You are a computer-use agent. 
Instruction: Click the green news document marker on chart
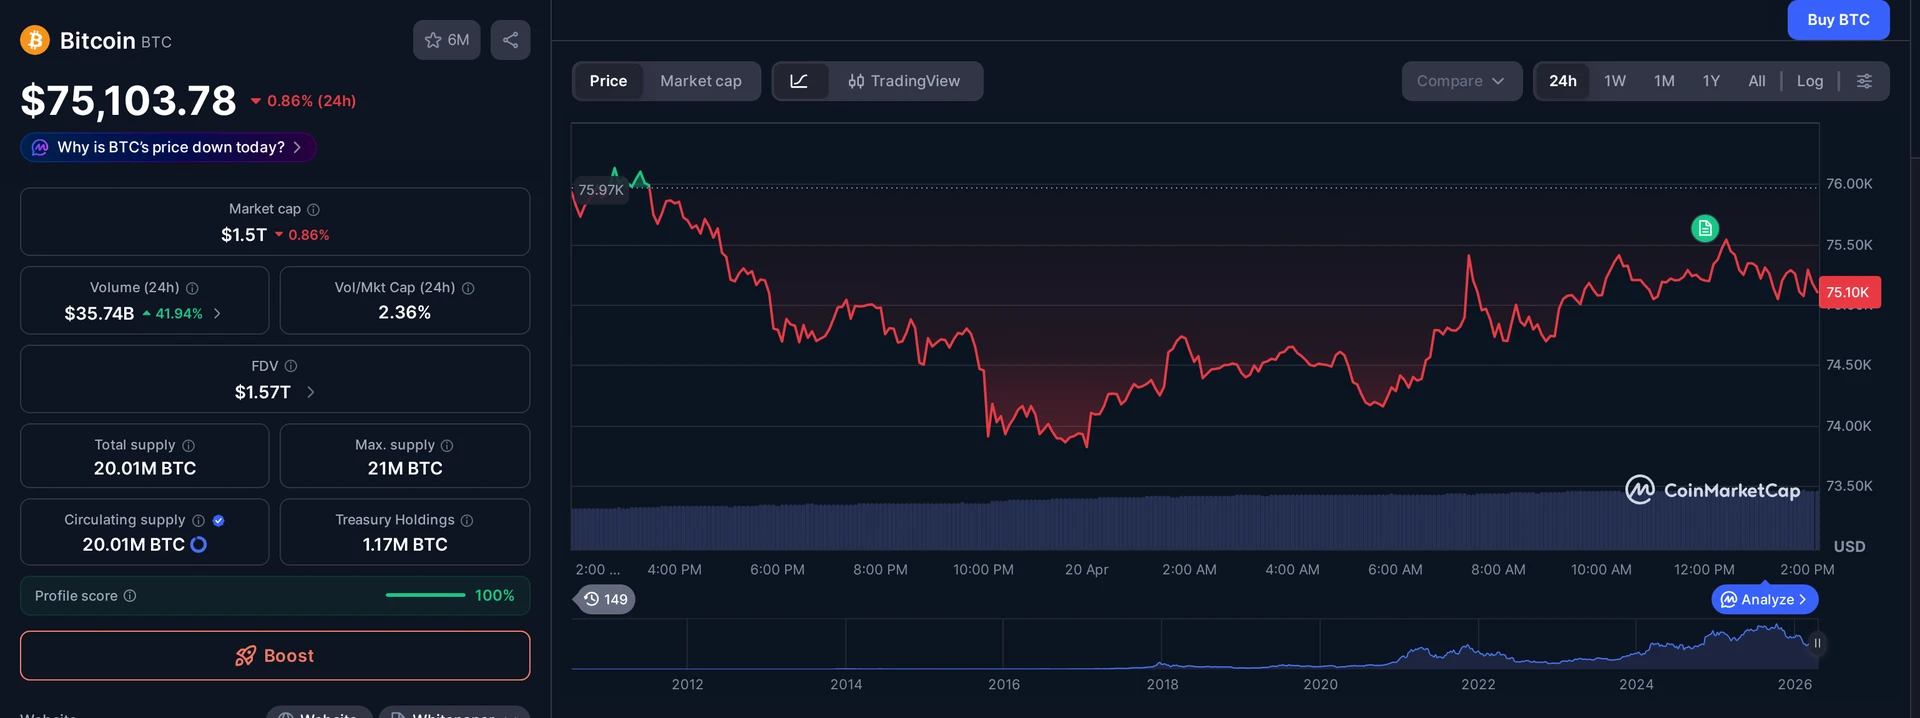pos(1704,228)
